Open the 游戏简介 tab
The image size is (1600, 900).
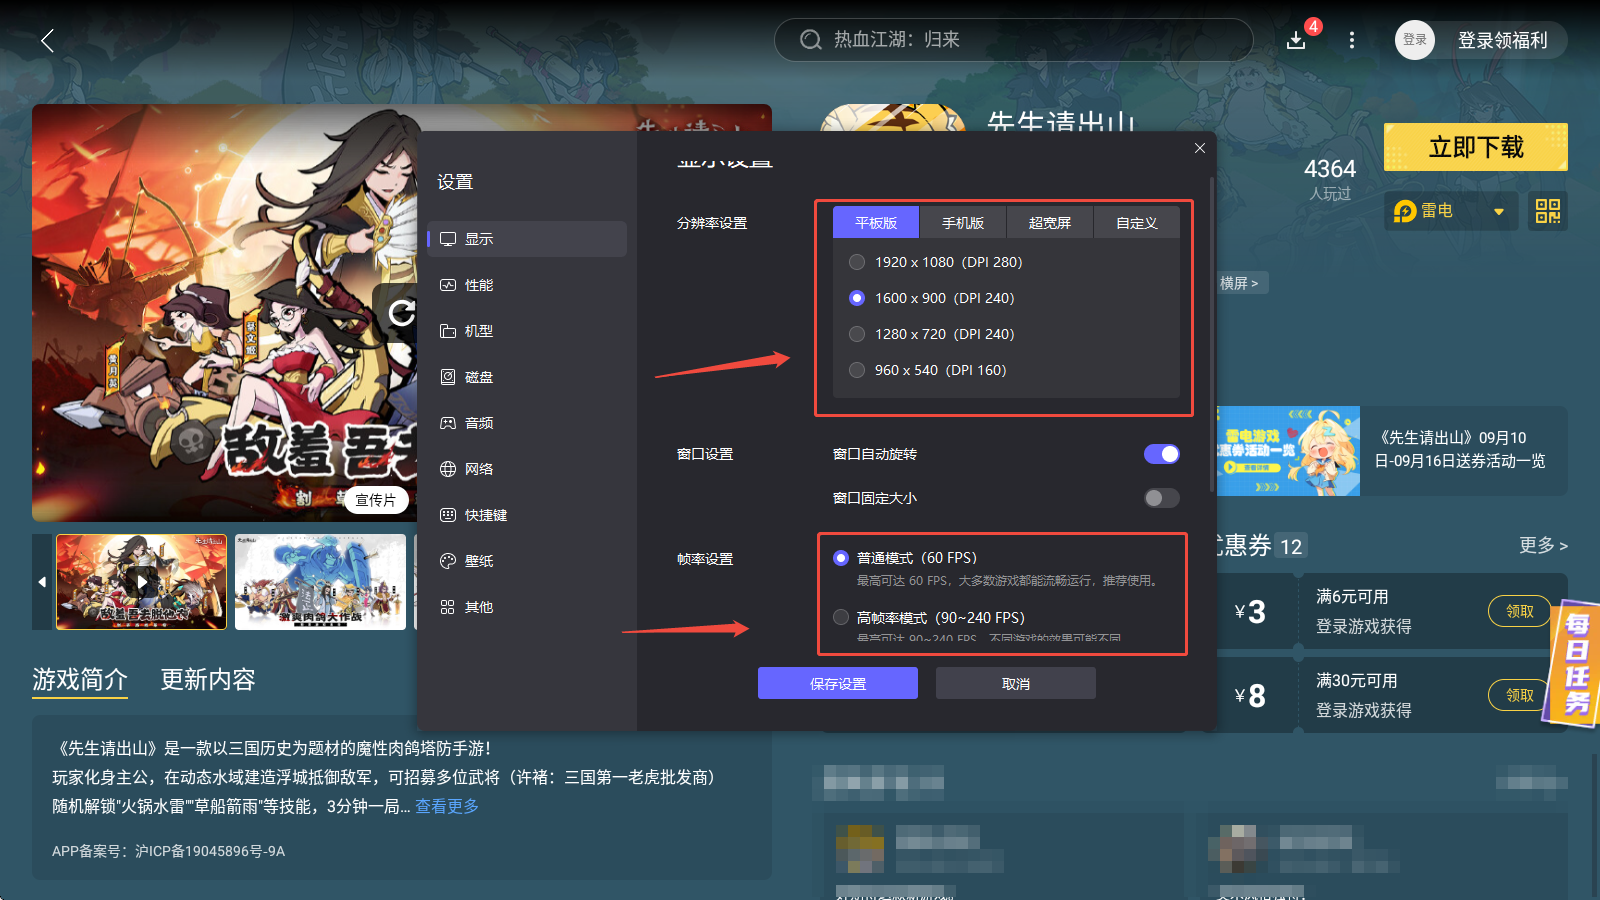[x=80, y=680]
